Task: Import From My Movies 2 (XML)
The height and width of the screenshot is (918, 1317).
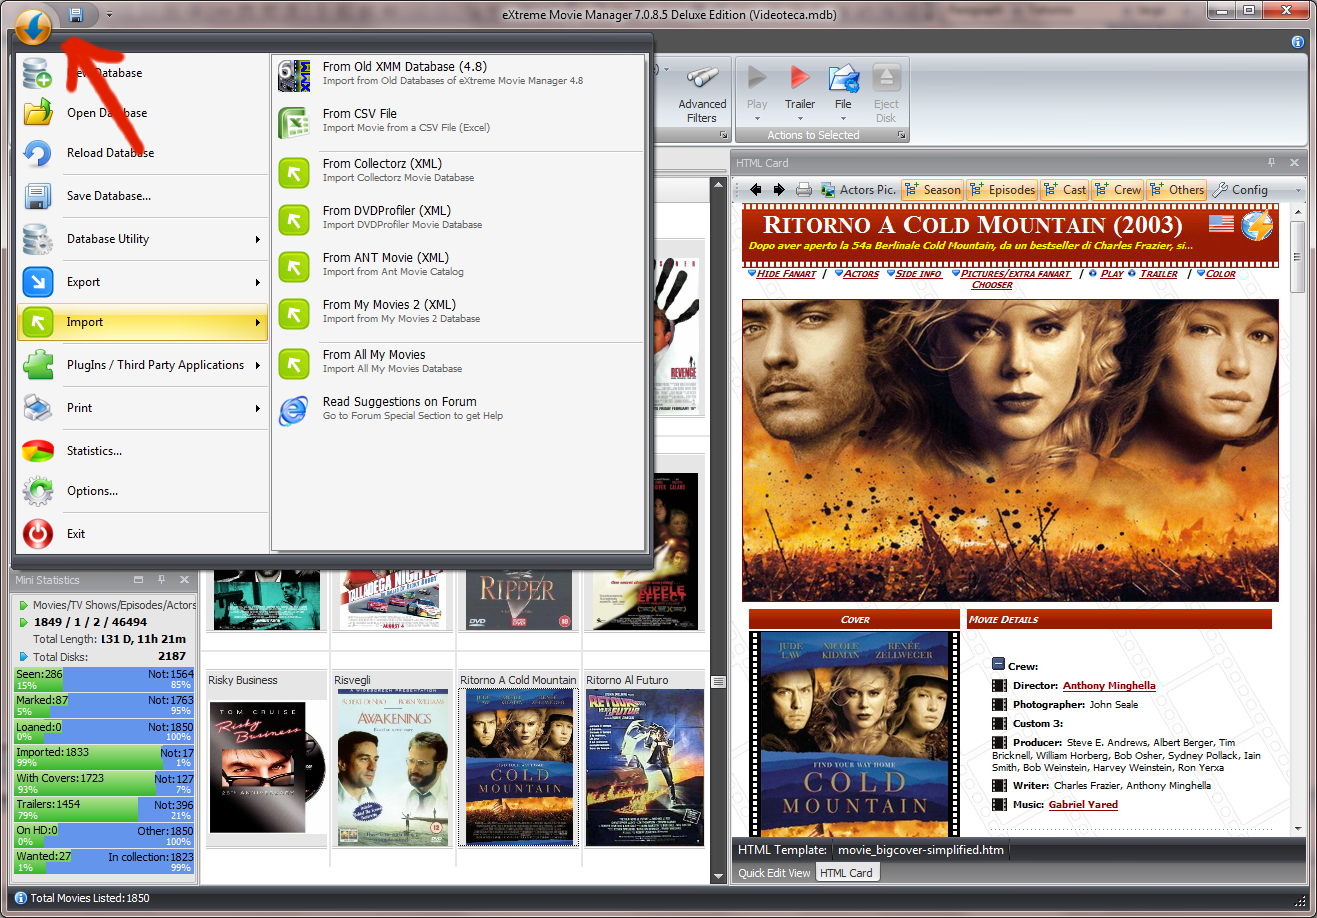Action: click(458, 312)
